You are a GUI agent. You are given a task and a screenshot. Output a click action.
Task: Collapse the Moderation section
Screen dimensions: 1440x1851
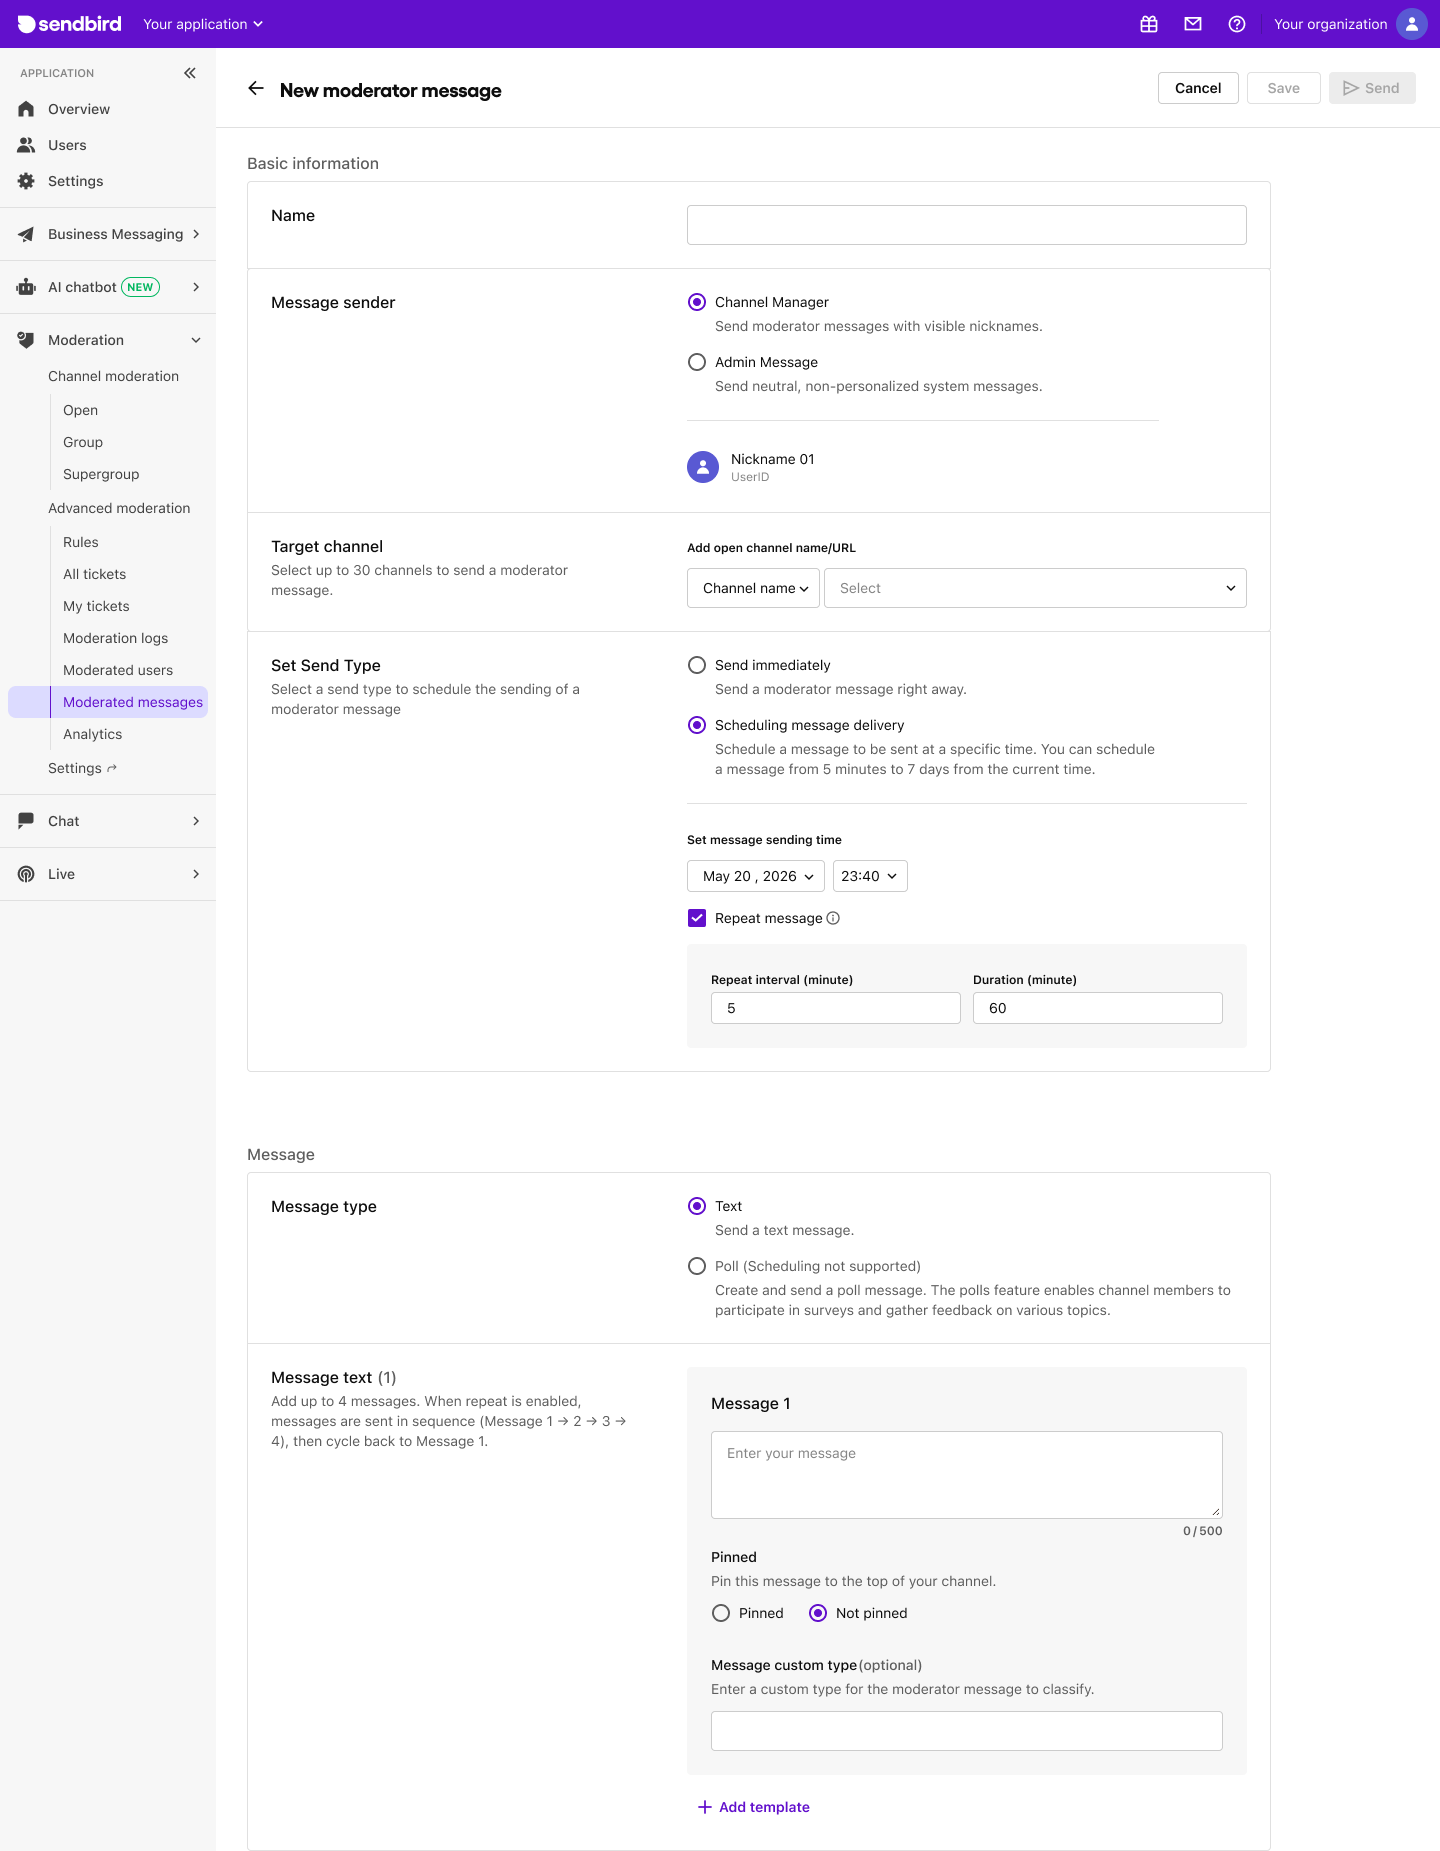(196, 340)
